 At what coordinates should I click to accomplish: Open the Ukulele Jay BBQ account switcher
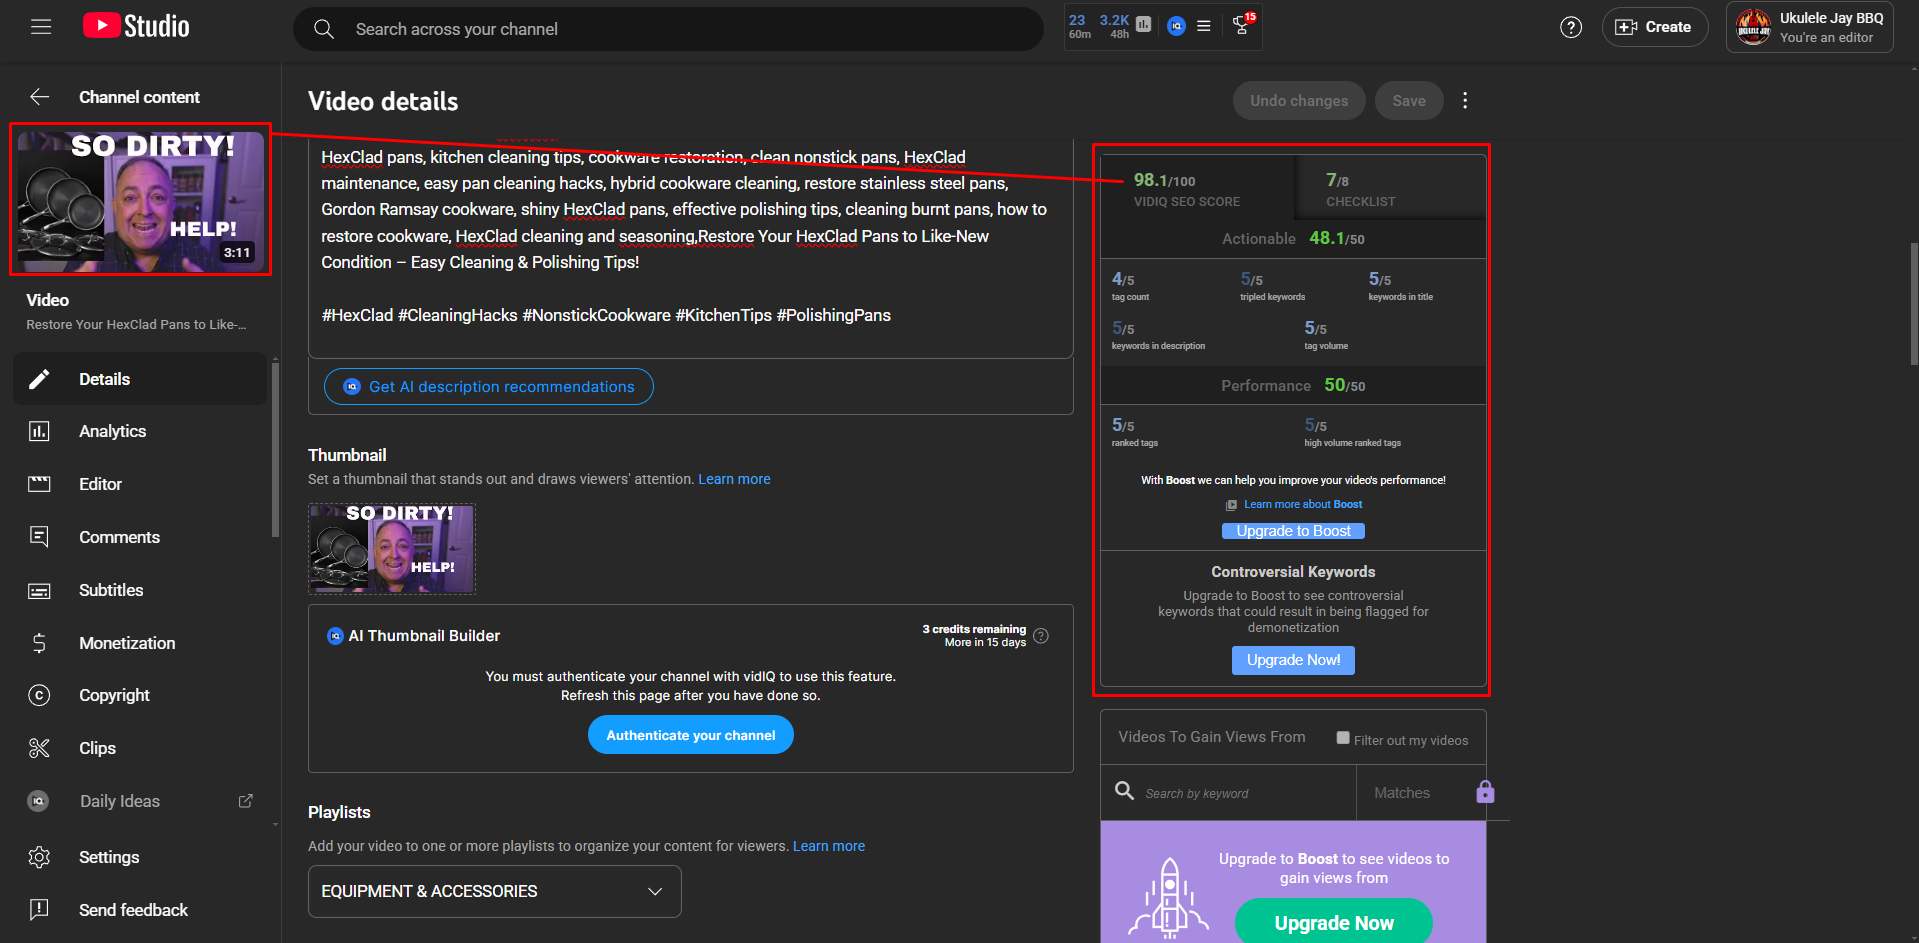(x=1809, y=27)
